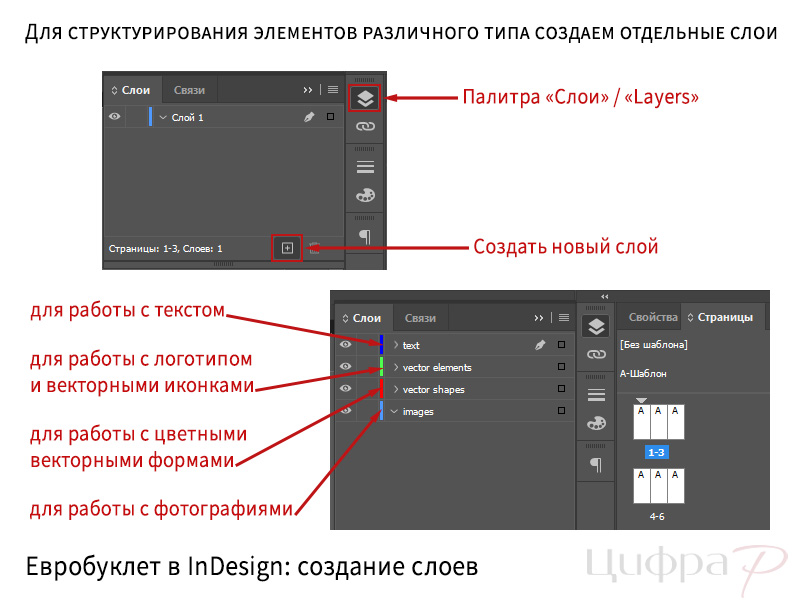Click the status text Страницы: 1-3, Слоев: 1

165,248
